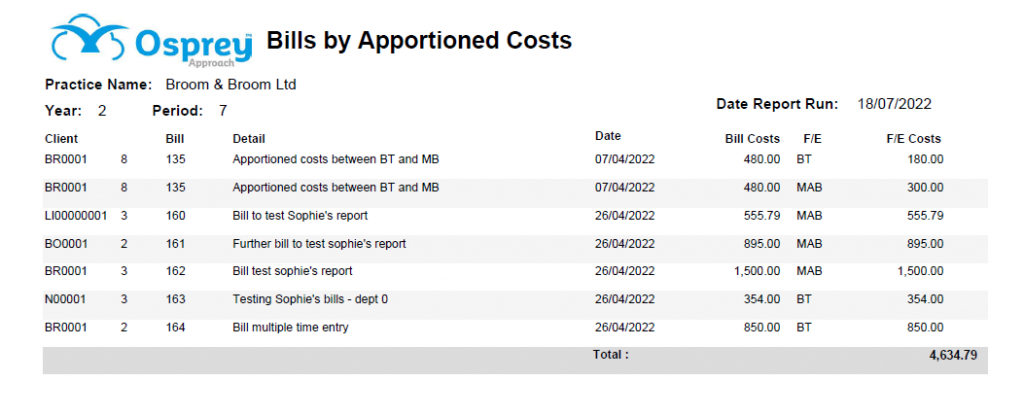Click the report run date 18/07/2022
The height and width of the screenshot is (415, 1024).
coord(895,104)
